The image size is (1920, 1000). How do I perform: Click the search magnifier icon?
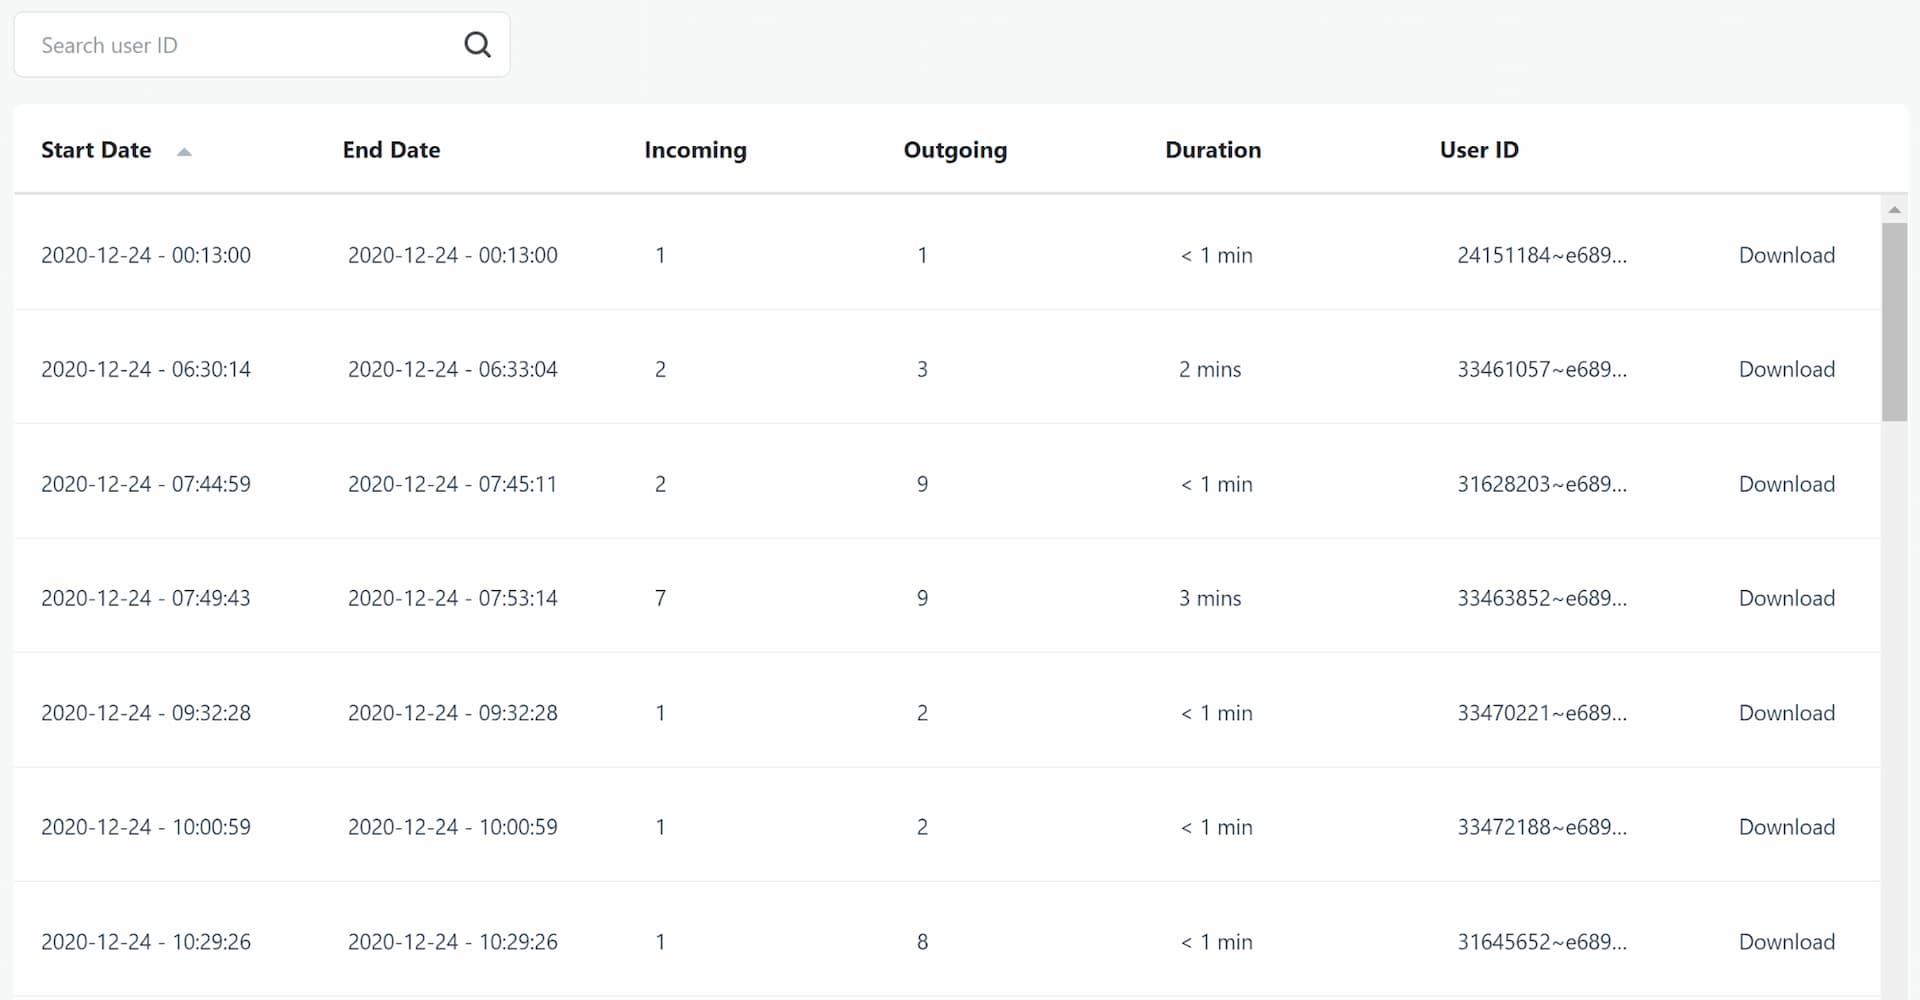click(x=477, y=45)
